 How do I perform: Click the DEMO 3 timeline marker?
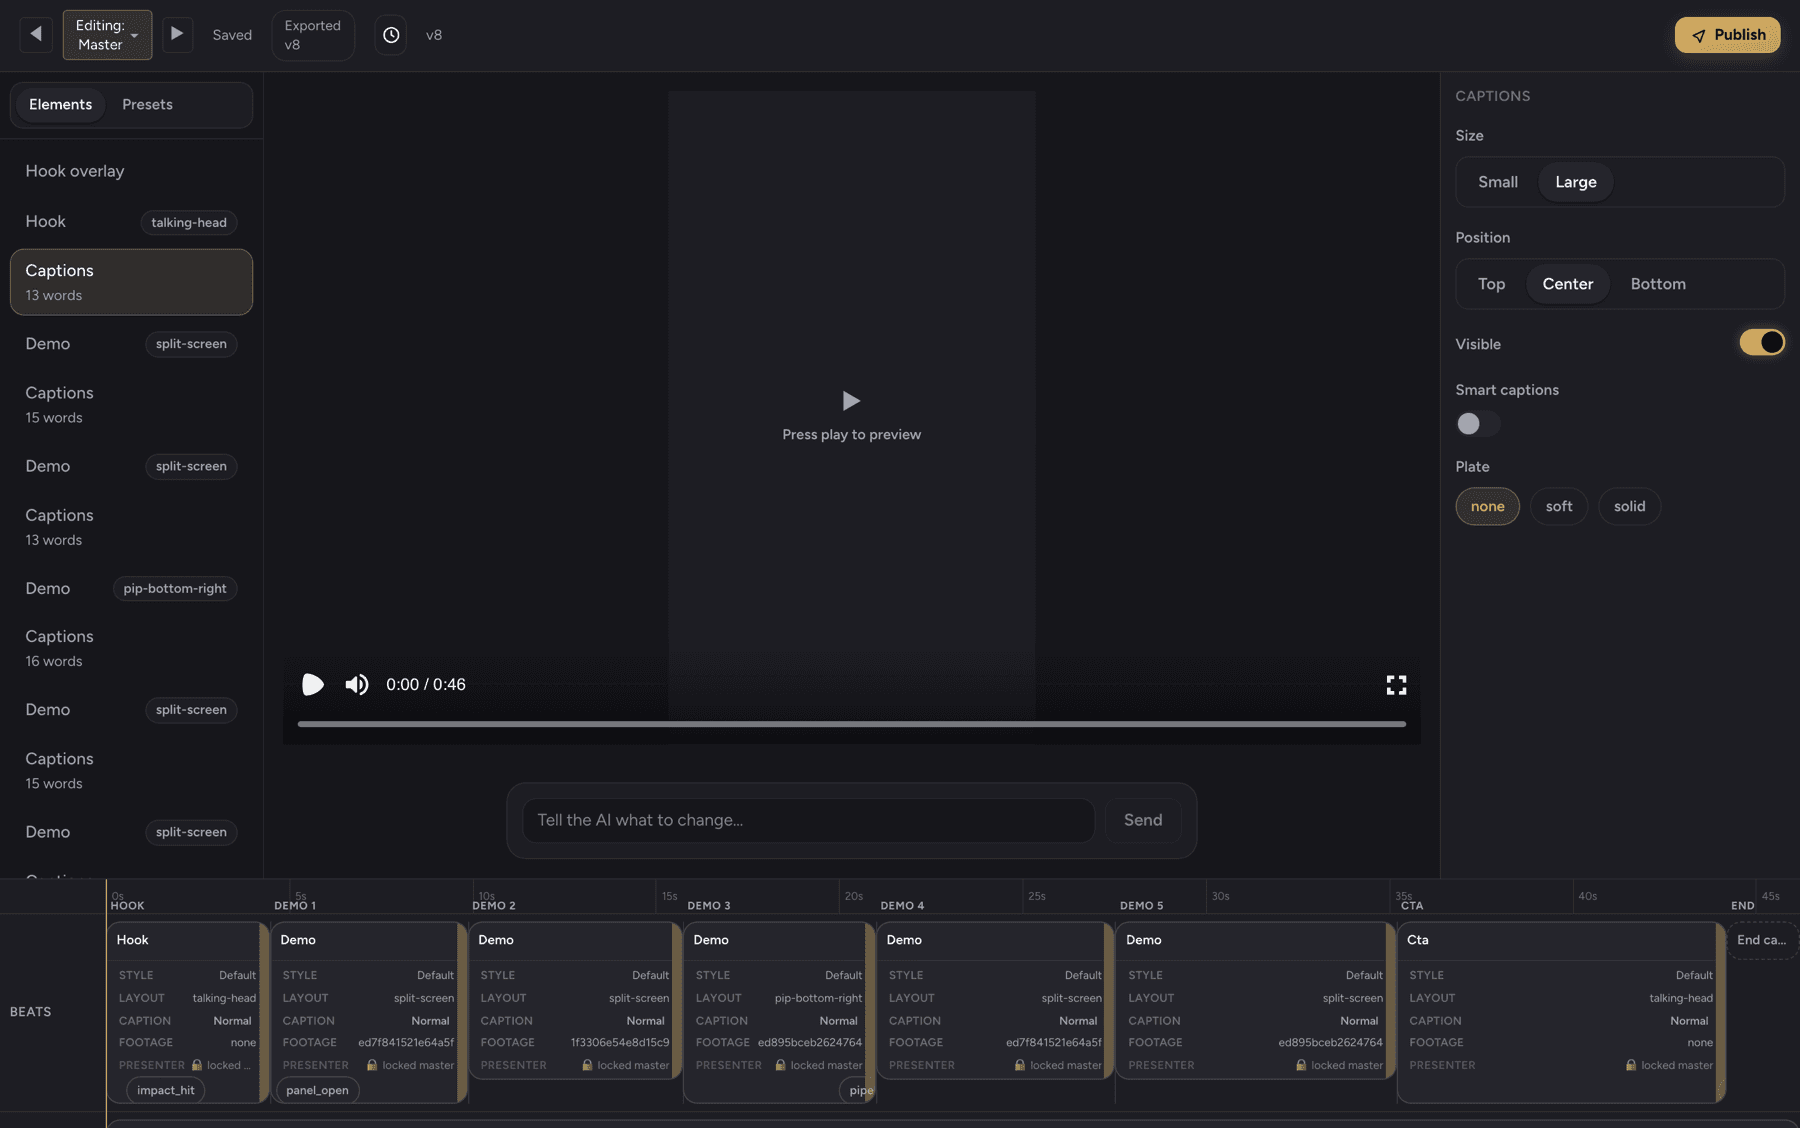[x=709, y=906]
